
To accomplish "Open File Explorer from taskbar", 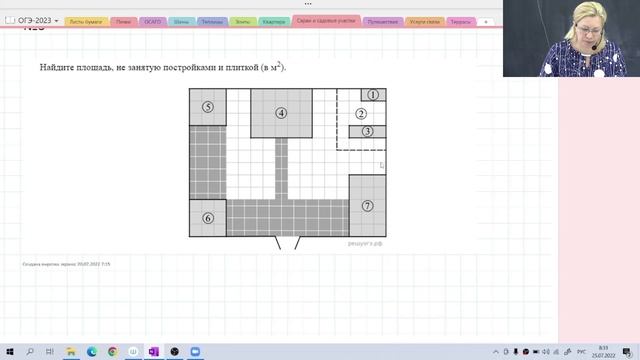I will [x=71, y=351].
